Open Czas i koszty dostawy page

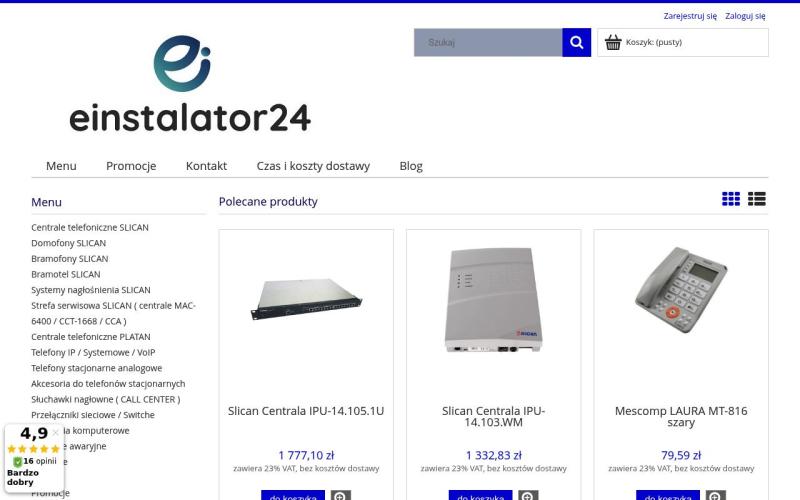coord(313,166)
